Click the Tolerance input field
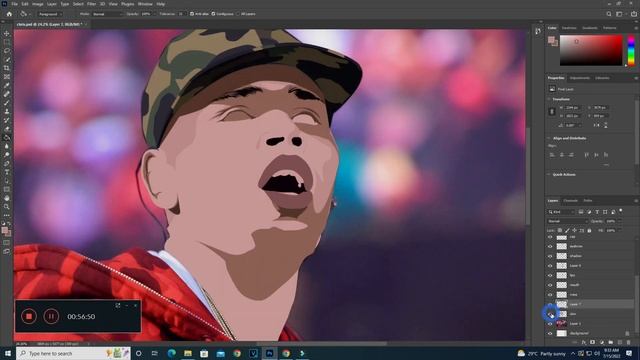This screenshot has width=640, height=360. [x=180, y=14]
